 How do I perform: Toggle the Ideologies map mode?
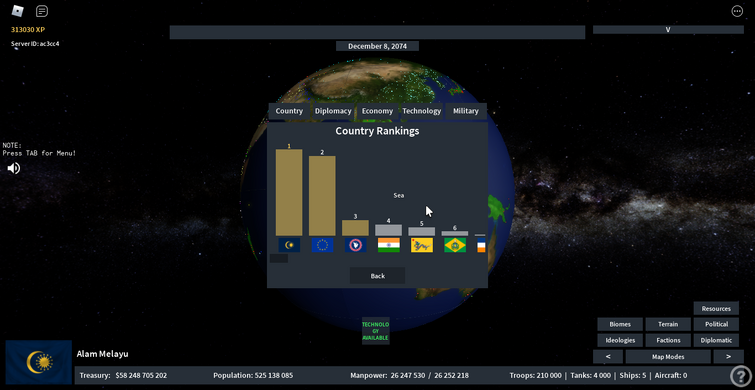(620, 340)
